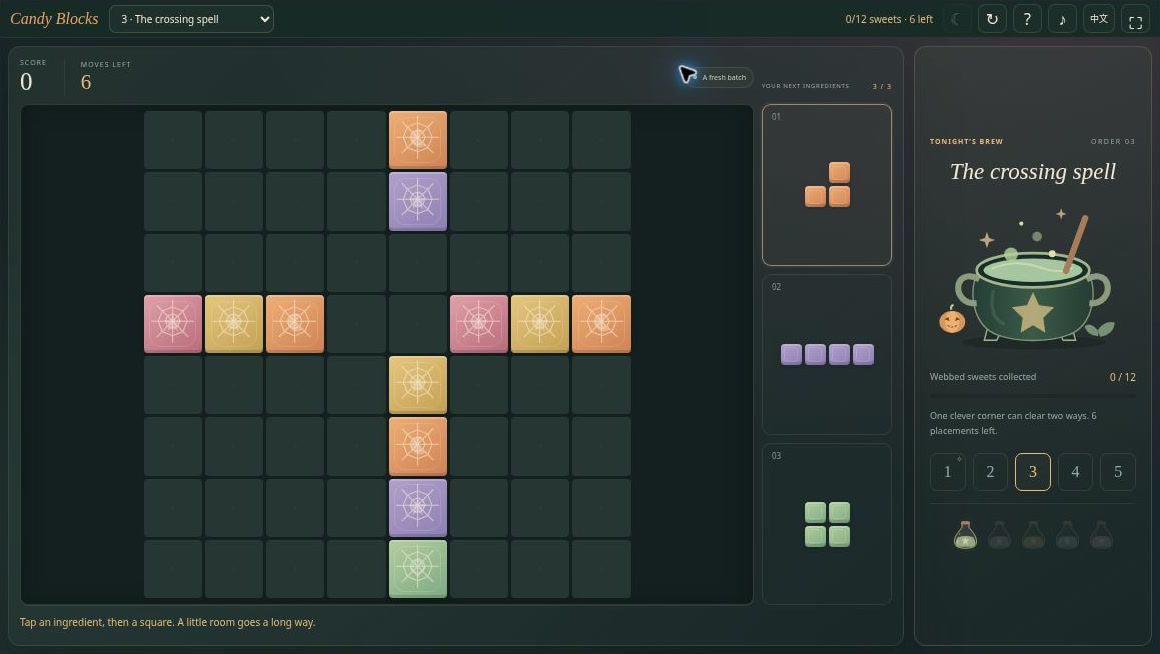Click the Candy Blocks title logo
This screenshot has width=1160, height=654.
(54, 19)
